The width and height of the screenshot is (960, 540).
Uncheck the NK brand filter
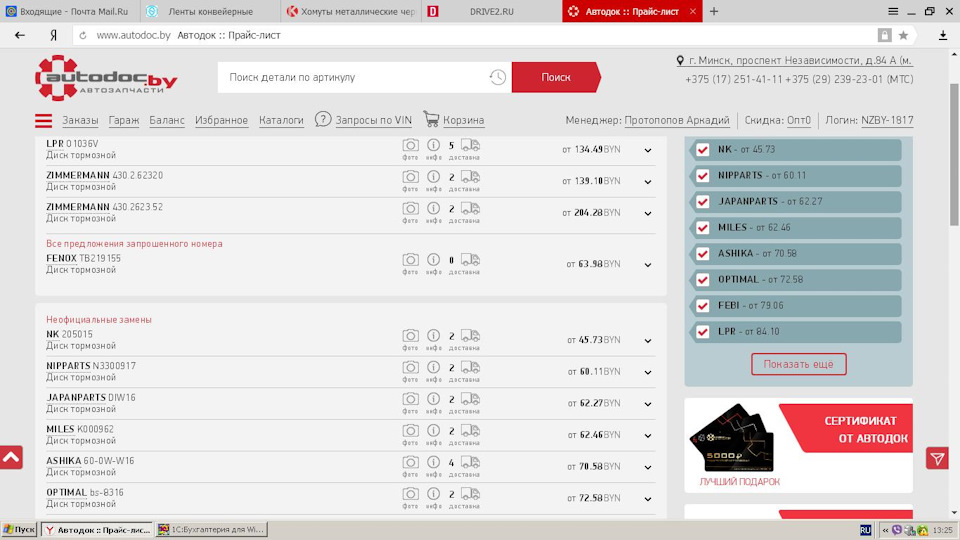(703, 150)
